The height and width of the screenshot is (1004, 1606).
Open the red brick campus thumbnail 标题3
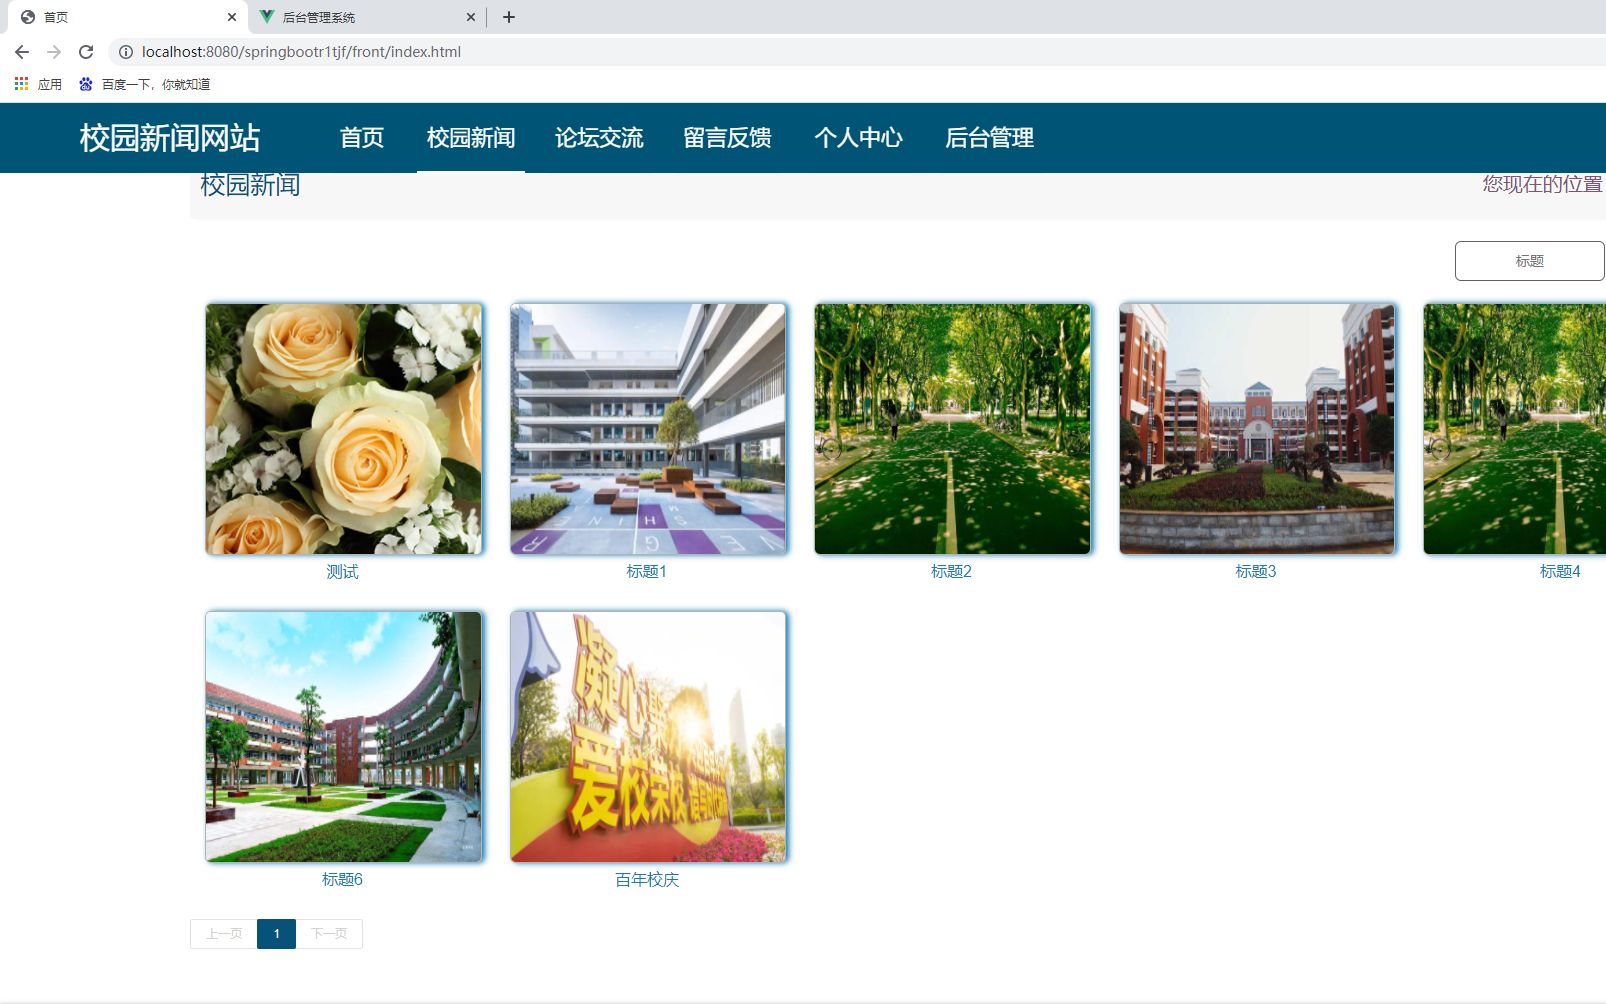1257,429
